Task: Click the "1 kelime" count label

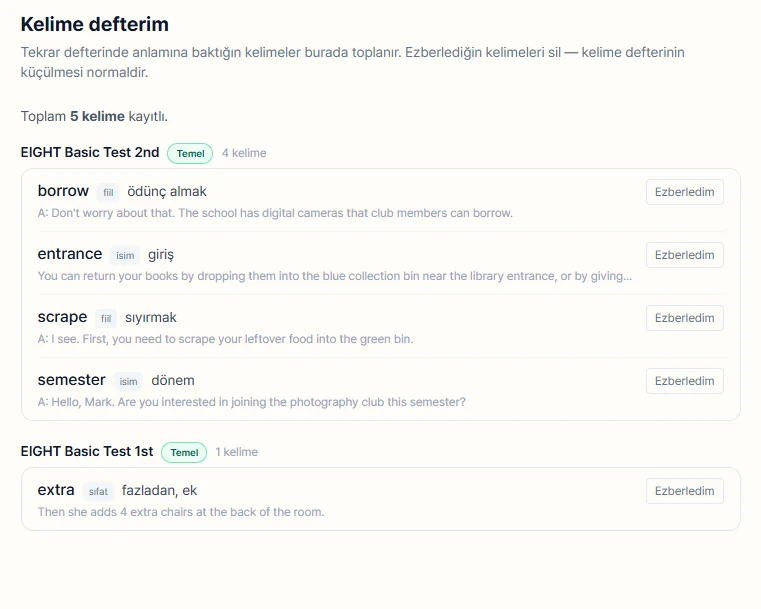Action: pos(237,452)
